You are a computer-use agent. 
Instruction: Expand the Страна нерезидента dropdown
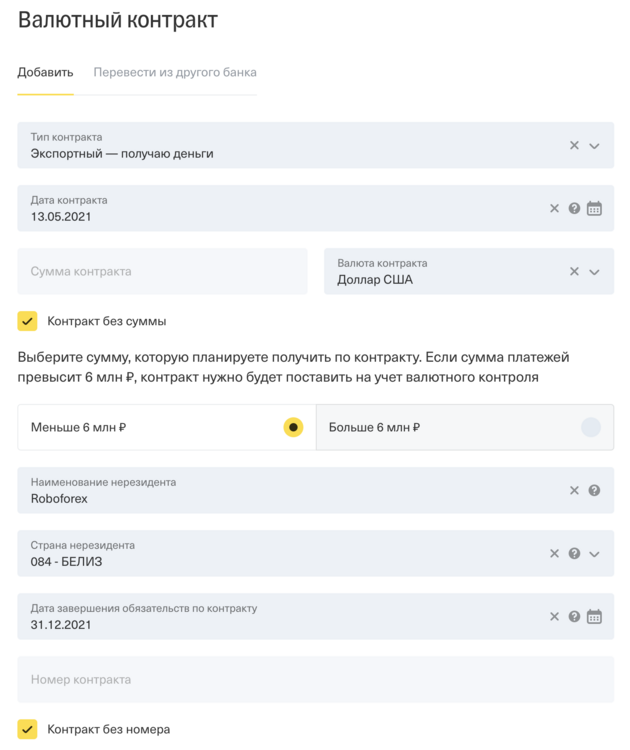point(594,554)
